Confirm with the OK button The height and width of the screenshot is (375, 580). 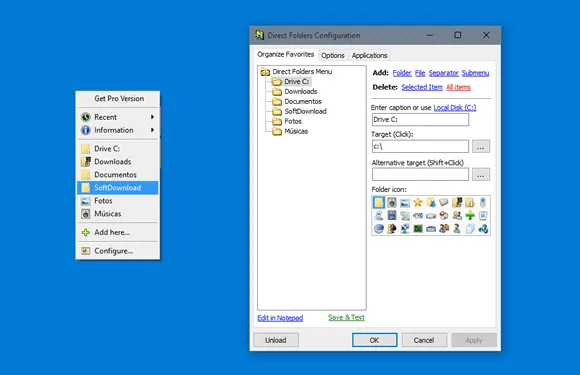coord(374,340)
